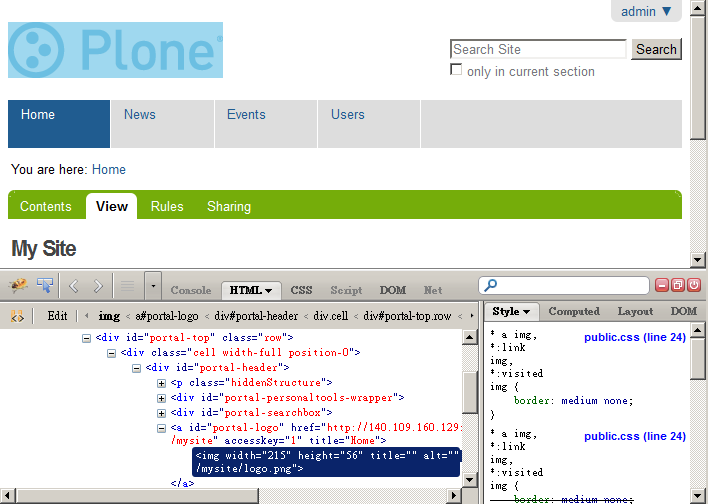The height and width of the screenshot is (504, 708).
Task: Collapse the div#portal-top node
Action: coord(86,338)
